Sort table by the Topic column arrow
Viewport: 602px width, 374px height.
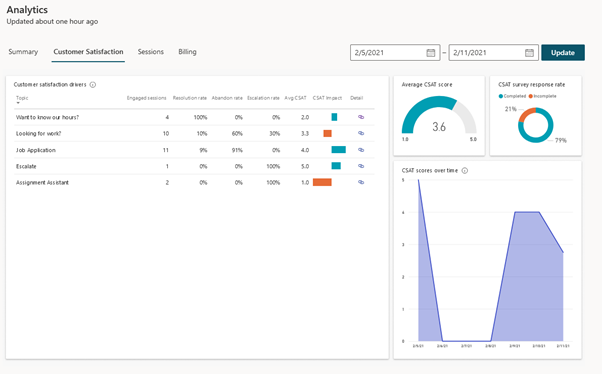tap(18, 103)
